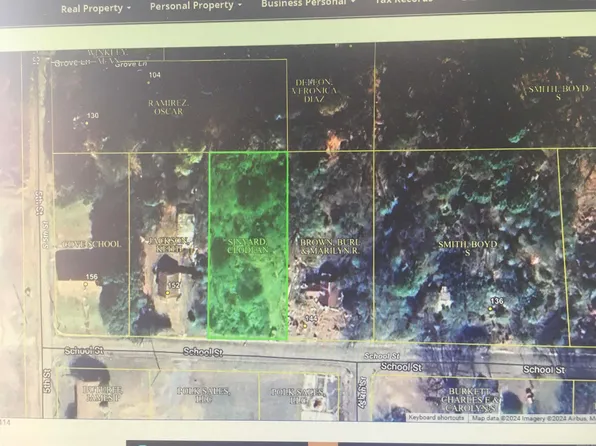Viewport: 596px width, 446px height.
Task: Click the 152 address point marker
Action: tap(167, 293)
